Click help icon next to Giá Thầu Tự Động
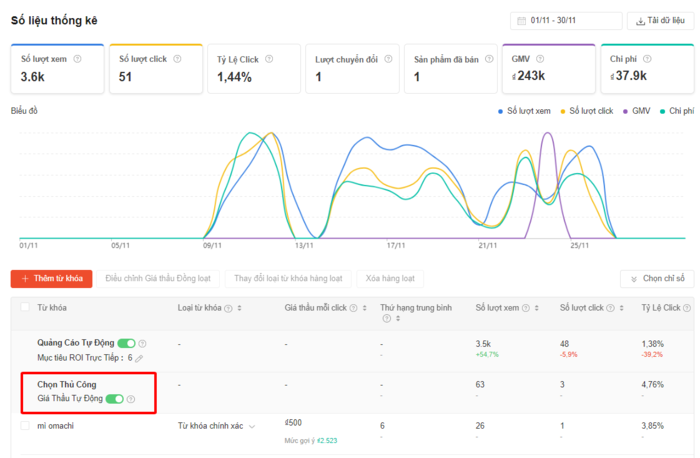 click(131, 400)
